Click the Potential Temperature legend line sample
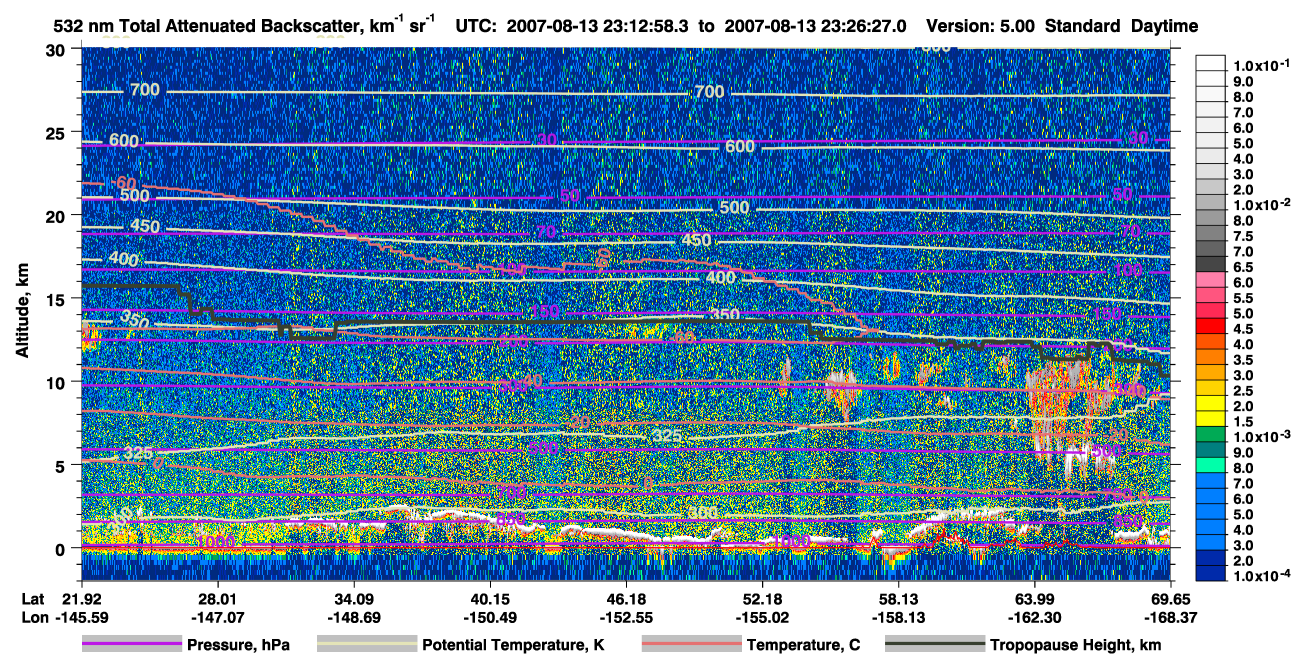The height and width of the screenshot is (667, 1300). point(367,645)
